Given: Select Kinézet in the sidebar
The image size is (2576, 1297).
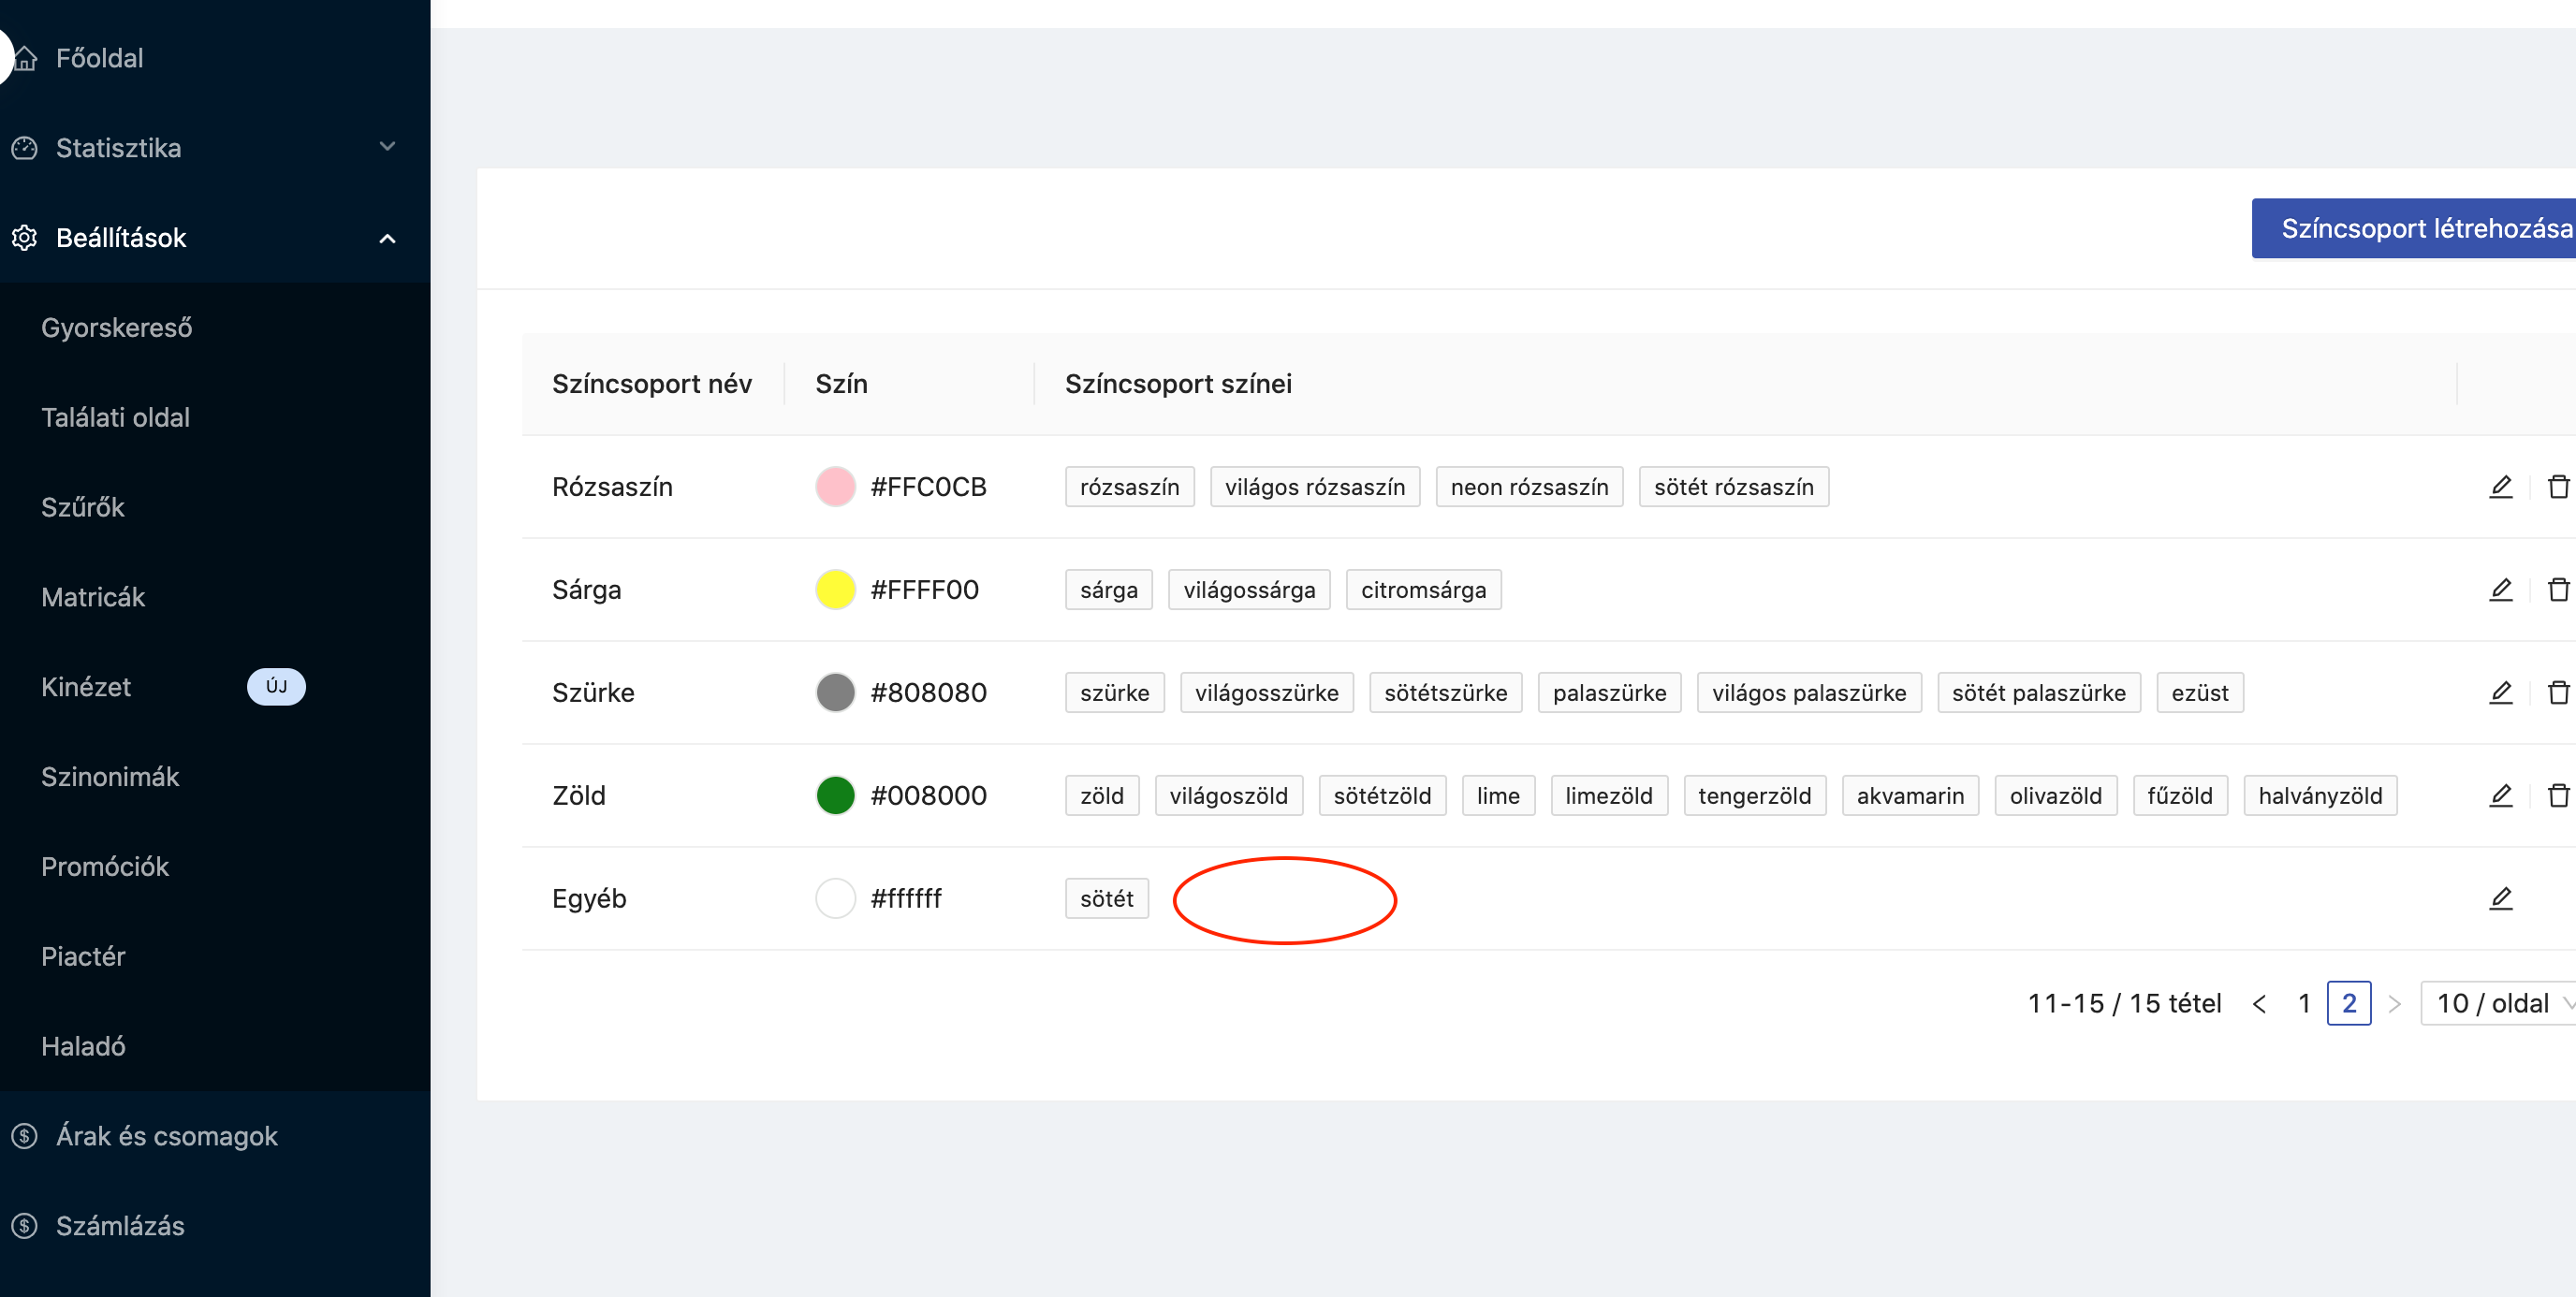Looking at the screenshot, I should coord(86,687).
